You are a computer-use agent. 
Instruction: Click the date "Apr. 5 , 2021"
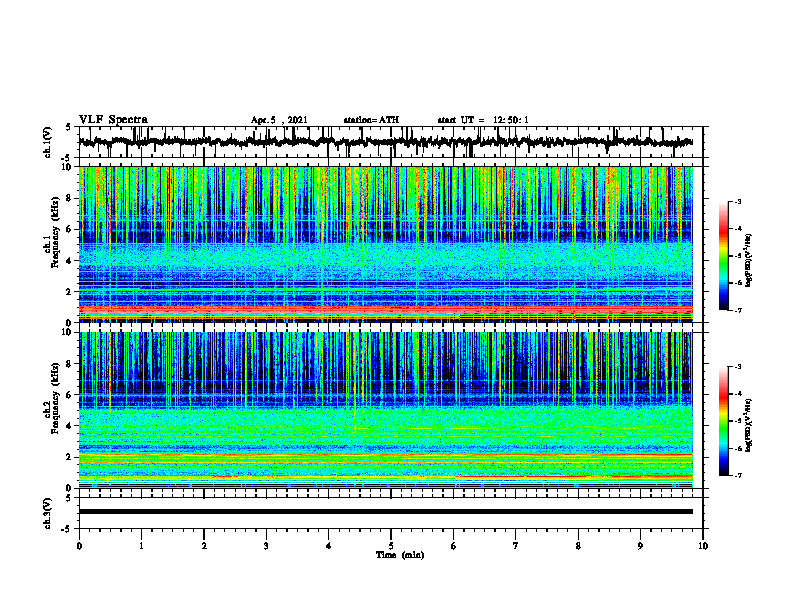coord(279,120)
